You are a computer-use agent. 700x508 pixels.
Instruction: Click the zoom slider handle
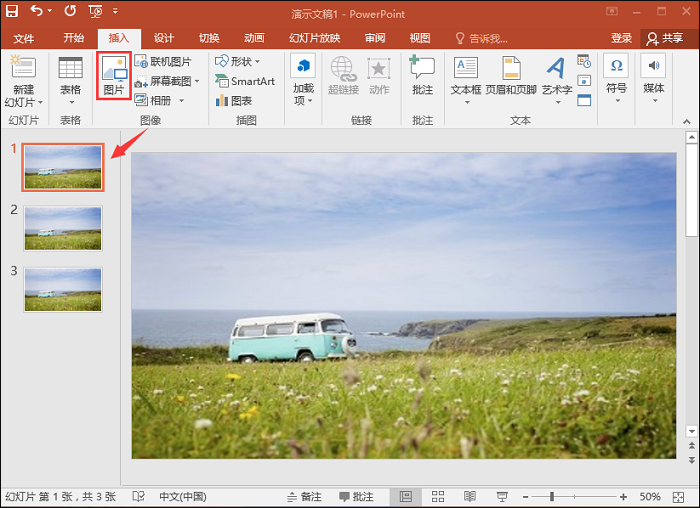(x=552, y=496)
